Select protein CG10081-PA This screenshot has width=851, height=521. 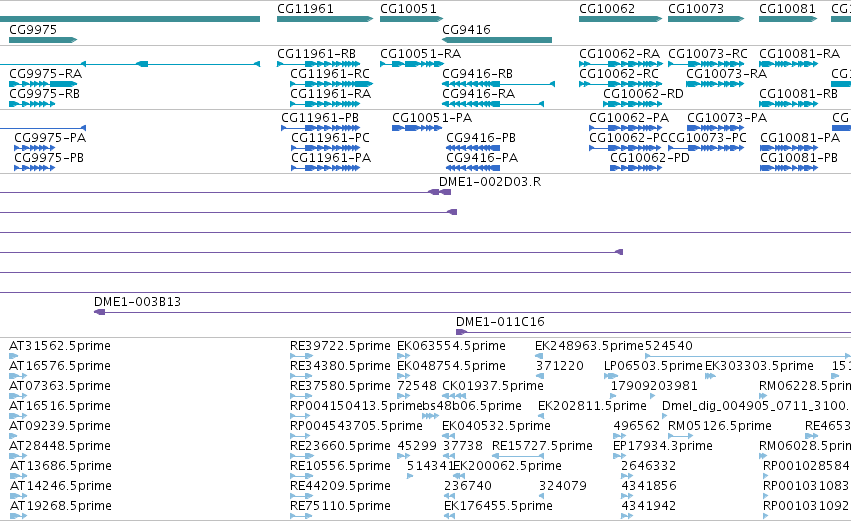[789, 148]
